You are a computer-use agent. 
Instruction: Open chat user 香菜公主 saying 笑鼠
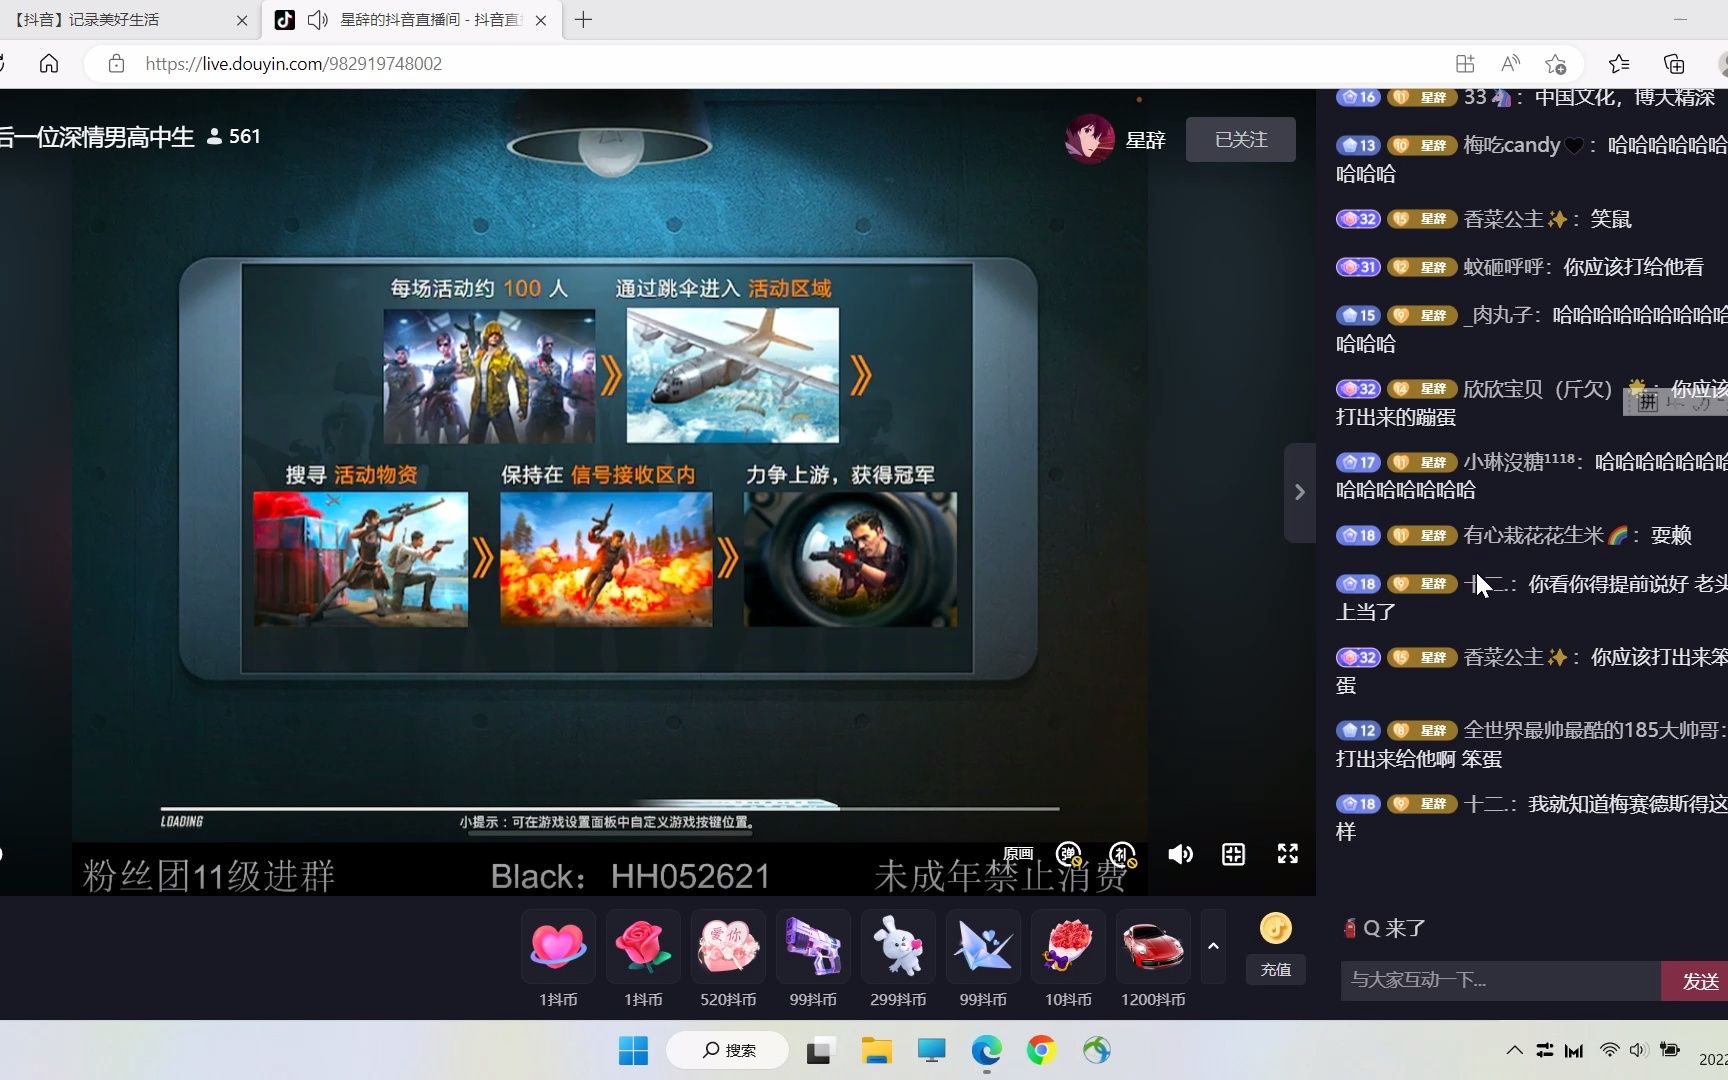tap(1515, 219)
